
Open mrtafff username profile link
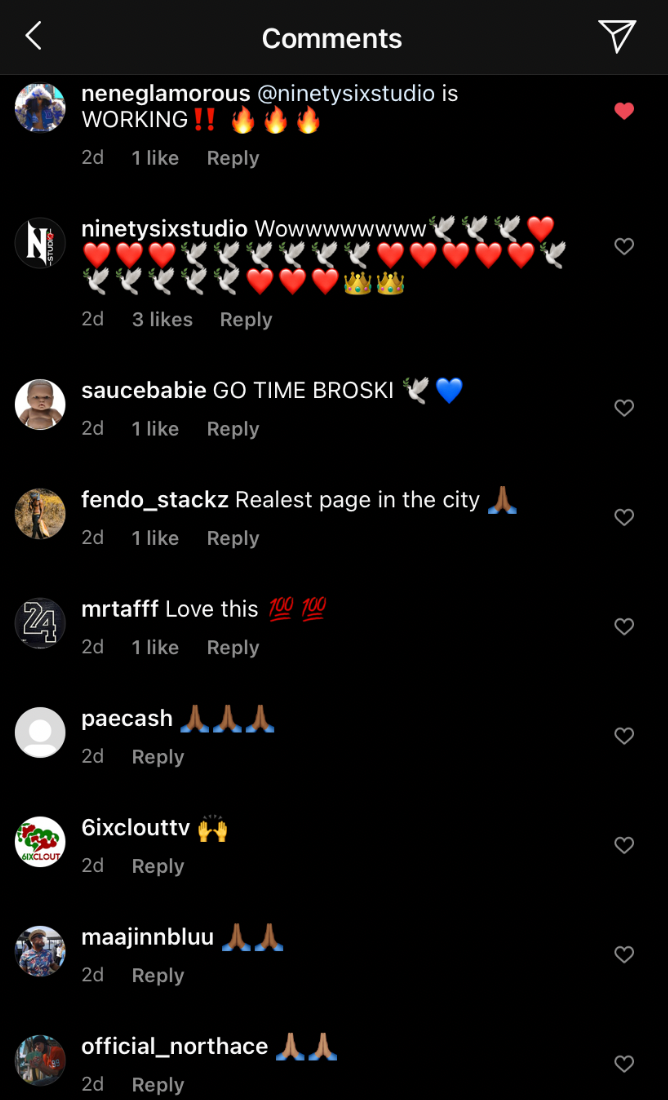point(120,609)
